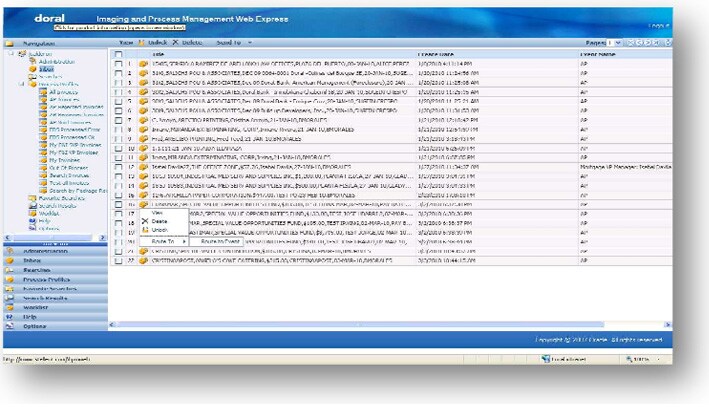
Task: Check the checkbox for row 18
Action: pos(118,223)
